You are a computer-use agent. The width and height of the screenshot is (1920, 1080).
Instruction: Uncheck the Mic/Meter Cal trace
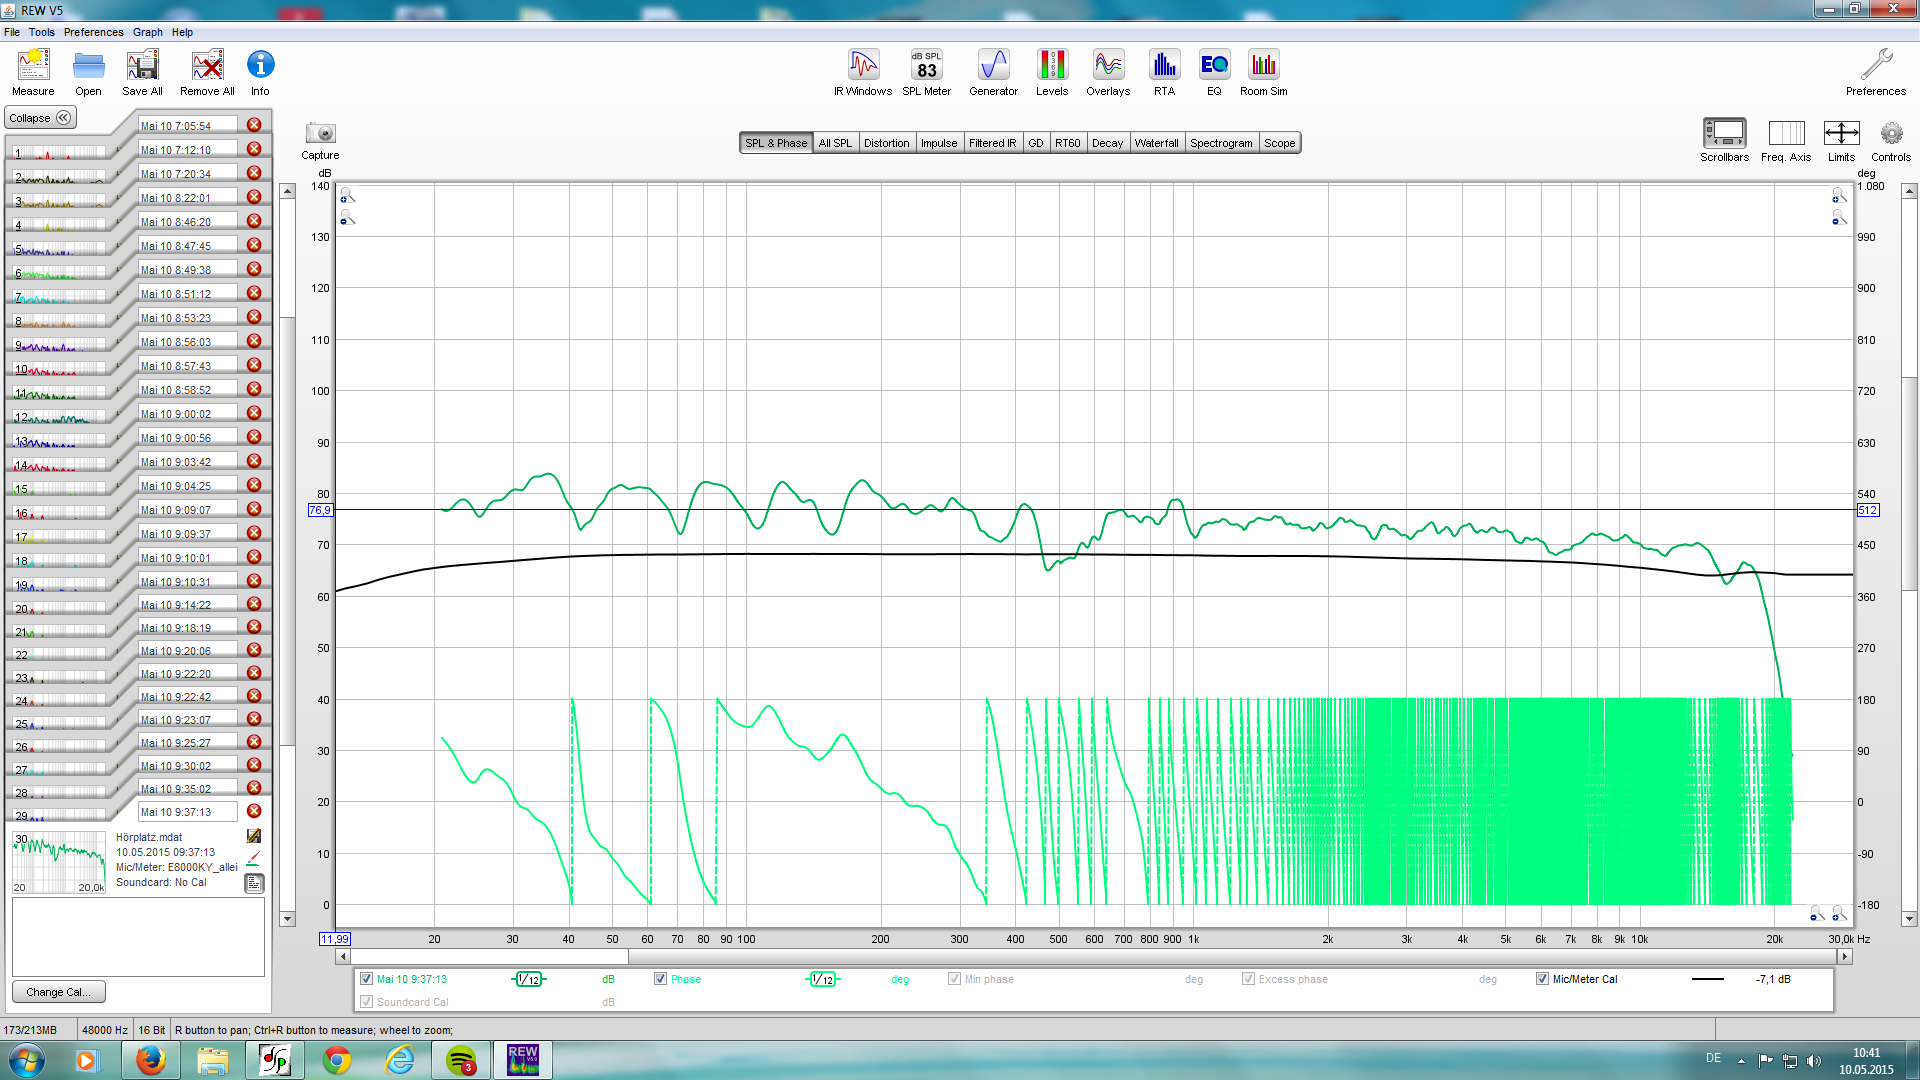tap(1542, 979)
